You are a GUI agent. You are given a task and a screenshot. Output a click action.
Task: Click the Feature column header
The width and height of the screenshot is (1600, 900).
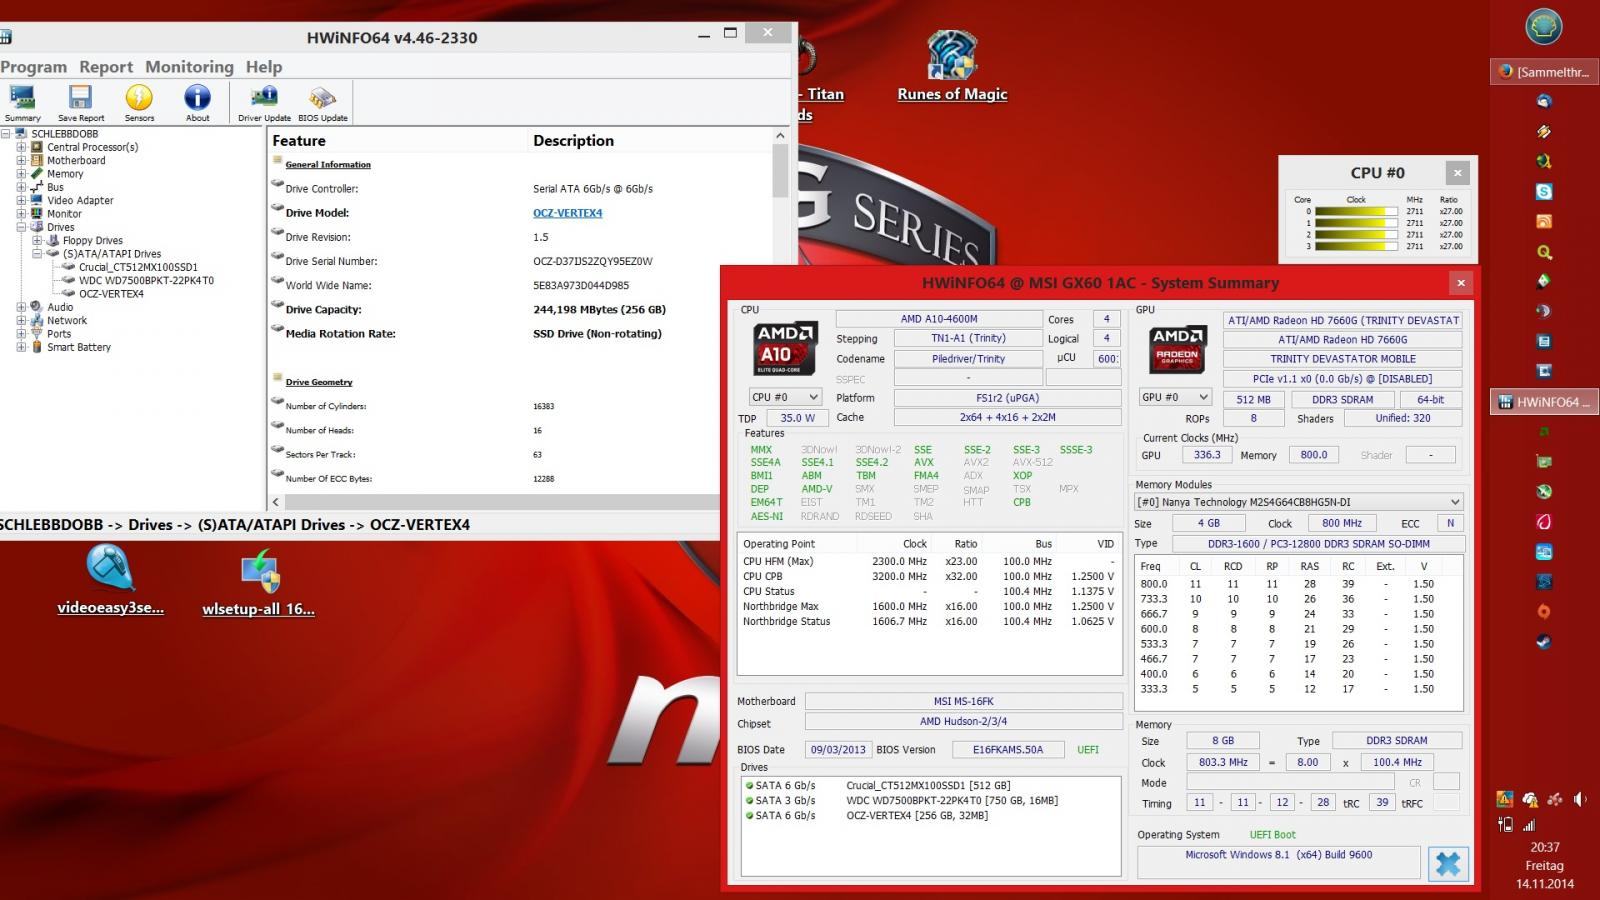(x=299, y=141)
